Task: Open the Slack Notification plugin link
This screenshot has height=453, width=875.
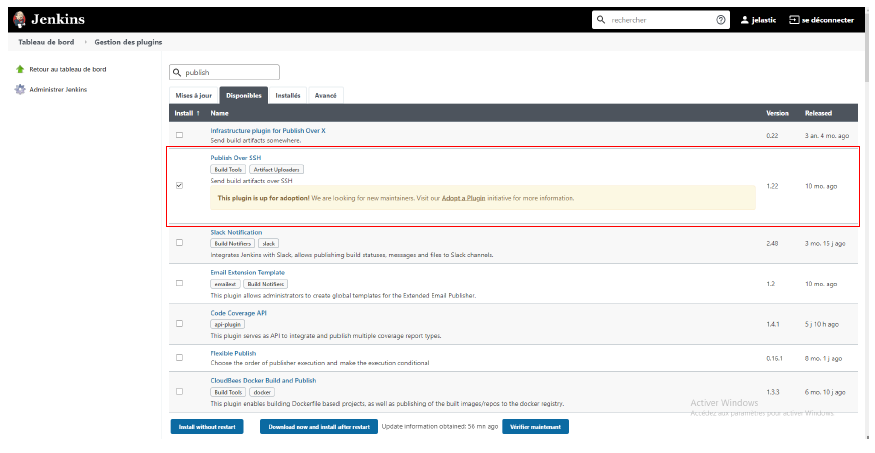Action: tap(236, 232)
